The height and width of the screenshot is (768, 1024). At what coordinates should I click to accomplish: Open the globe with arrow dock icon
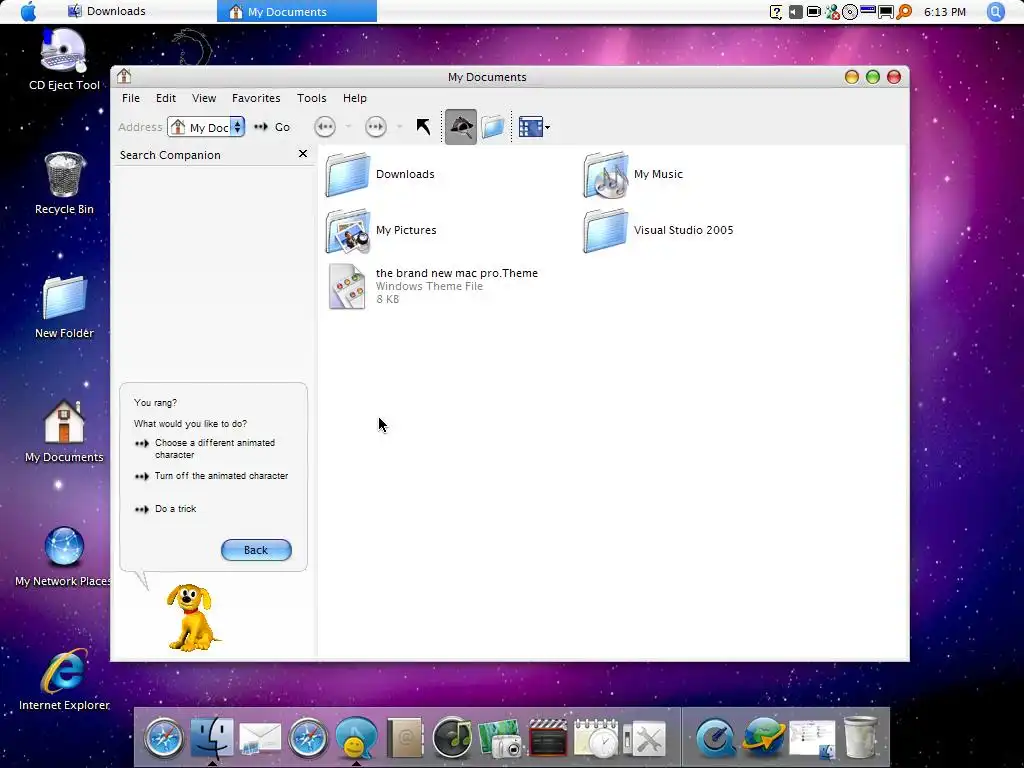[x=763, y=738]
